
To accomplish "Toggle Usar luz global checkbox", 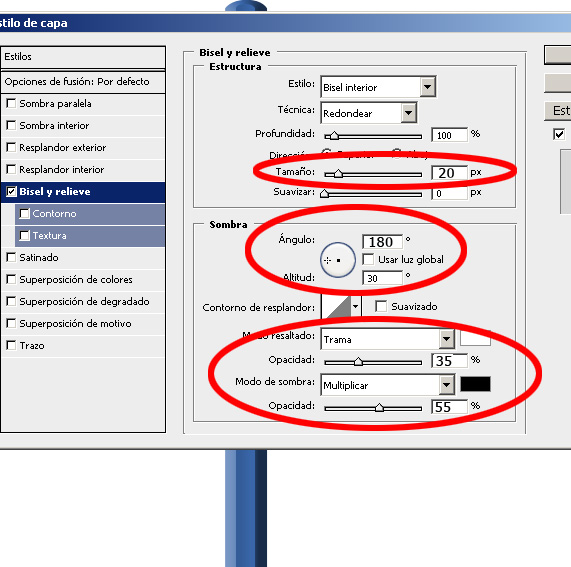I will [368, 260].
